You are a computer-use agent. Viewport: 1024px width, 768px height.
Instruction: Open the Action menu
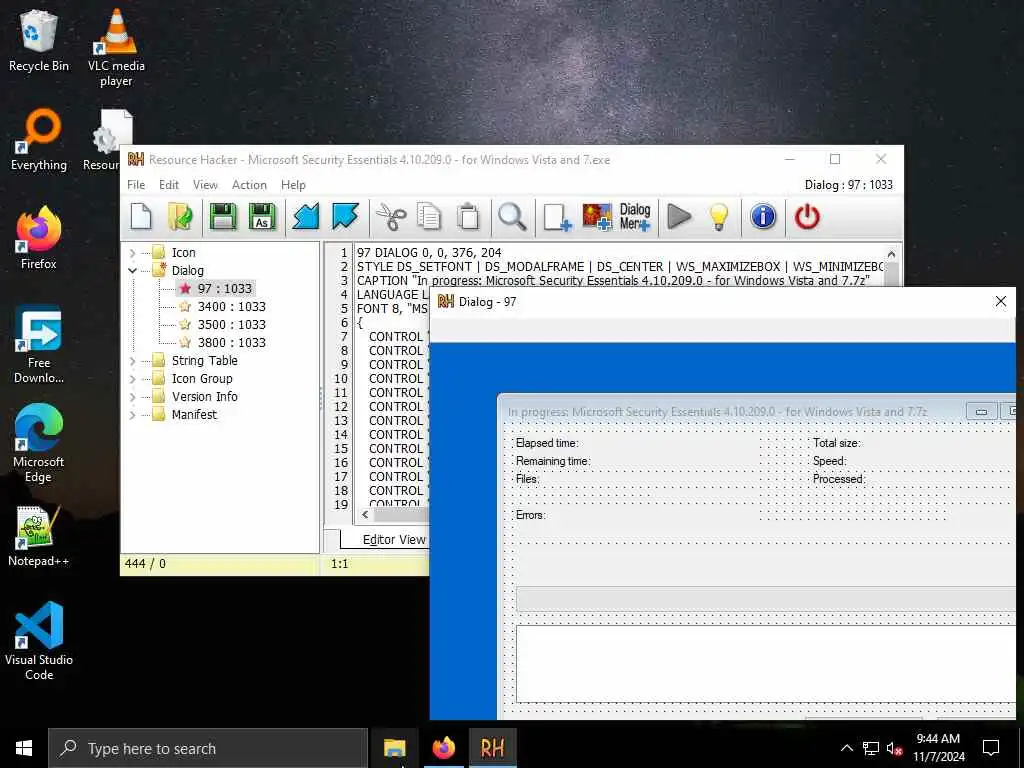[249, 185]
